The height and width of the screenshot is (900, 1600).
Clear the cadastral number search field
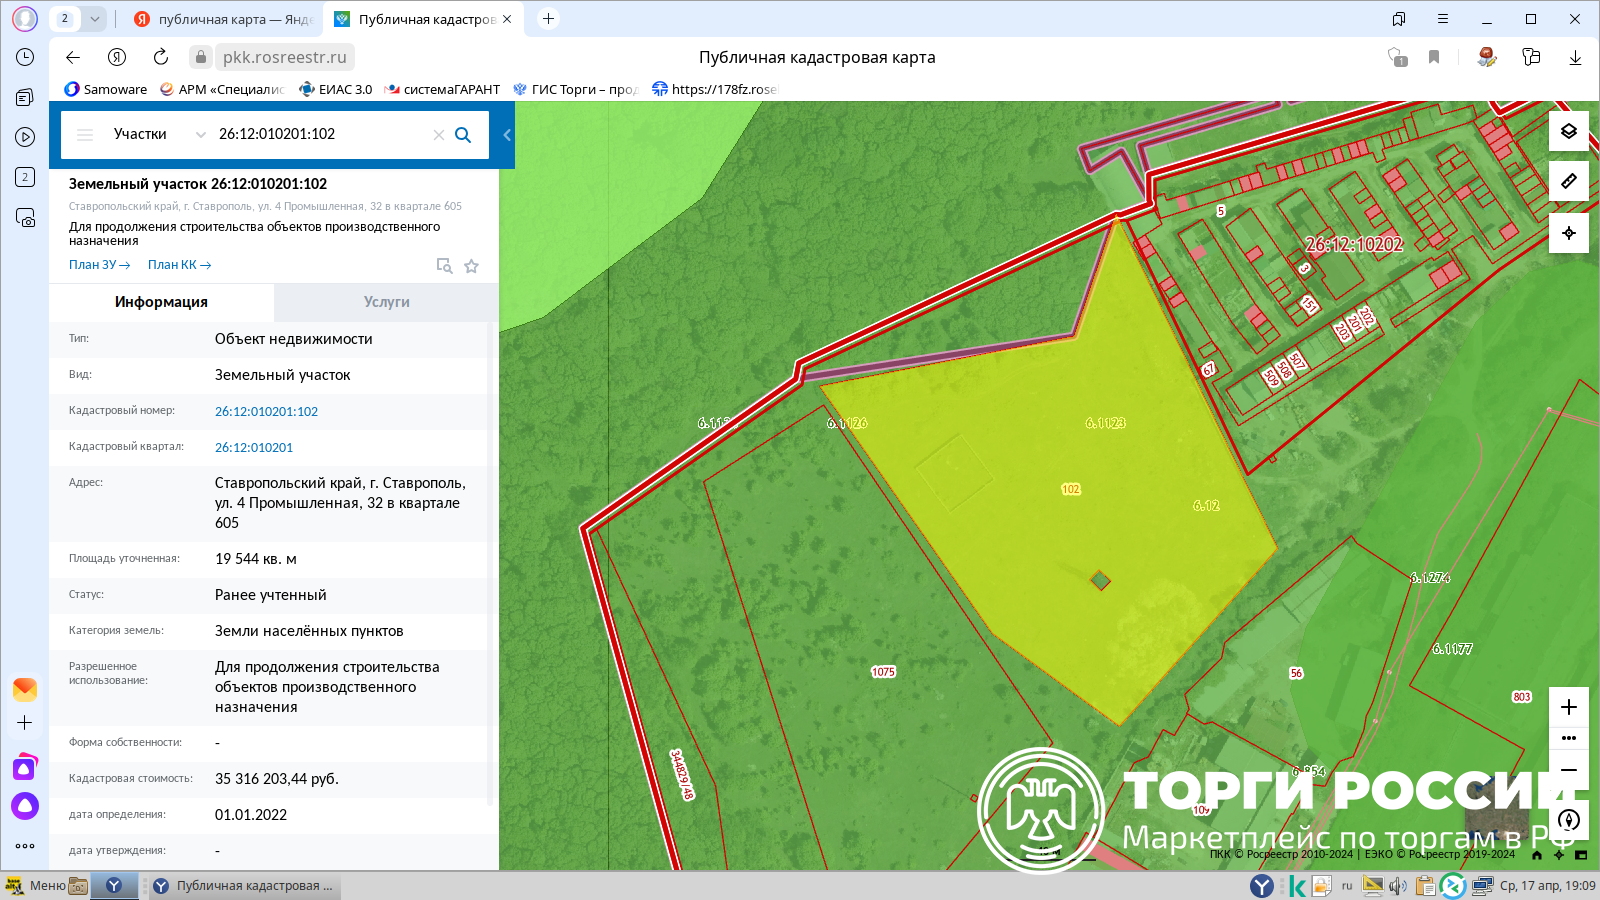(438, 135)
